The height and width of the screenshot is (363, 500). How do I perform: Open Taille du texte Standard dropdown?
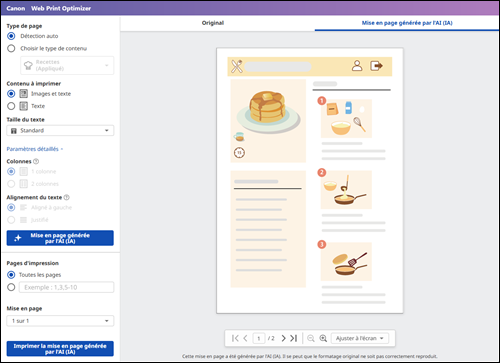coord(60,130)
